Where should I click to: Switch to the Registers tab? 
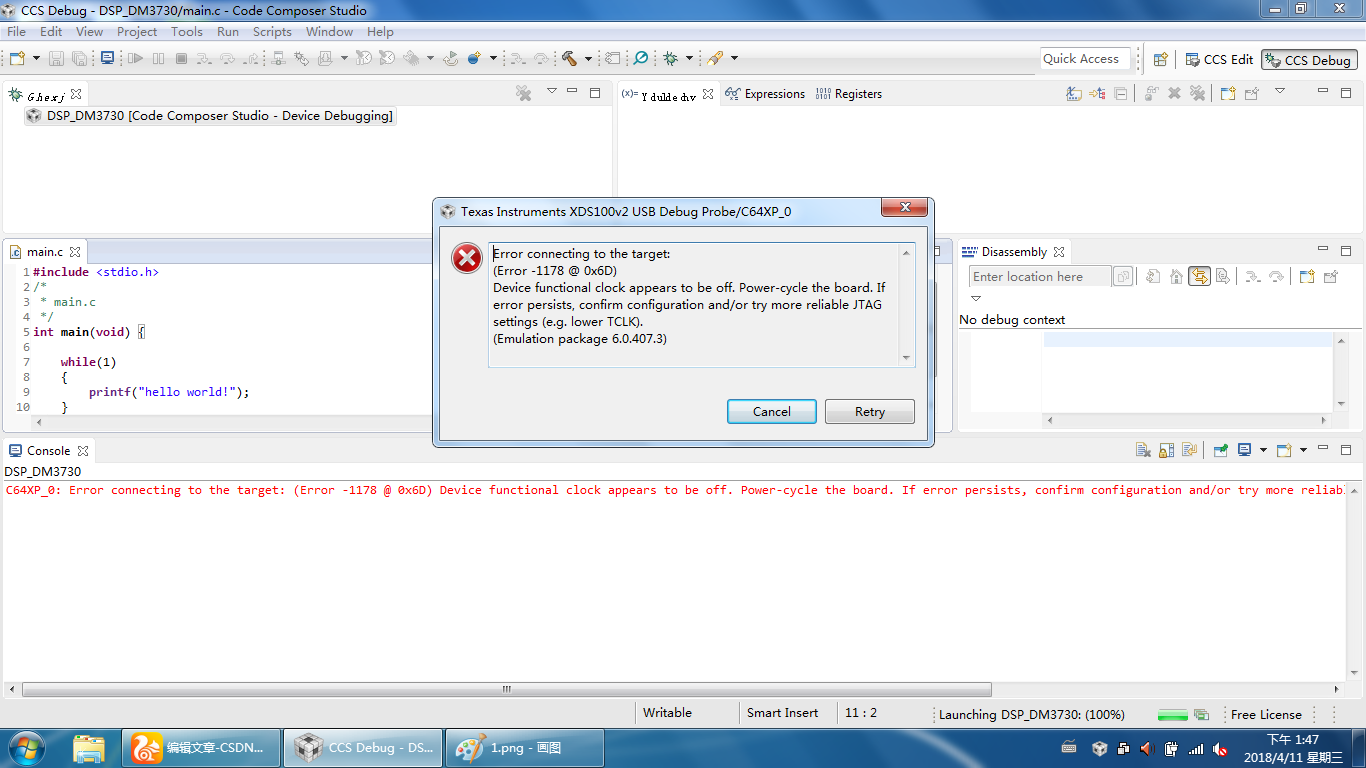849,94
